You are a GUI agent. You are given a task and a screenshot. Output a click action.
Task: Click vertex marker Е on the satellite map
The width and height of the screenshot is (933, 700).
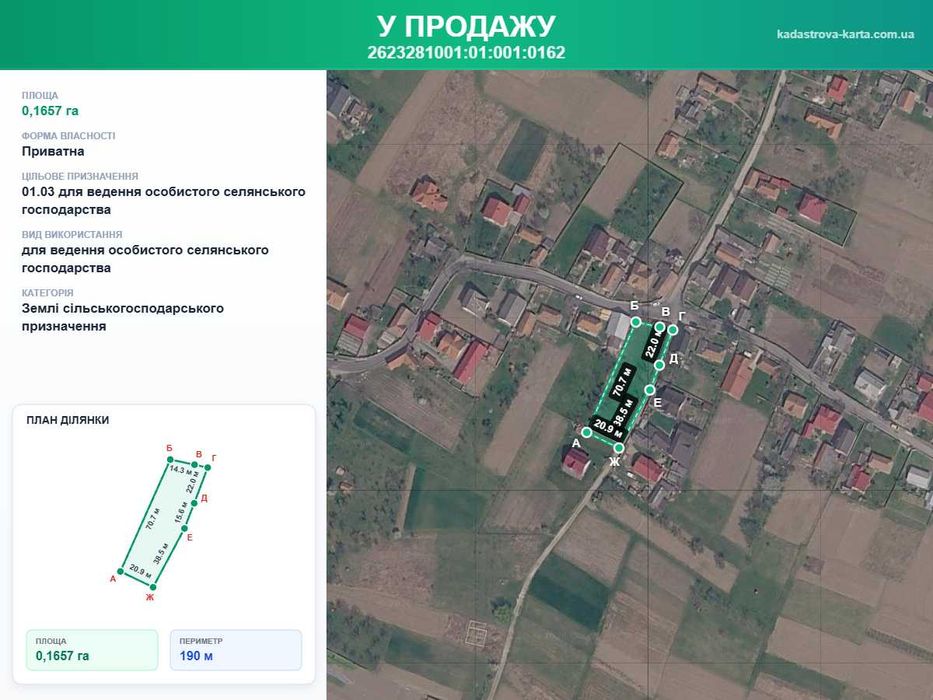(x=650, y=390)
